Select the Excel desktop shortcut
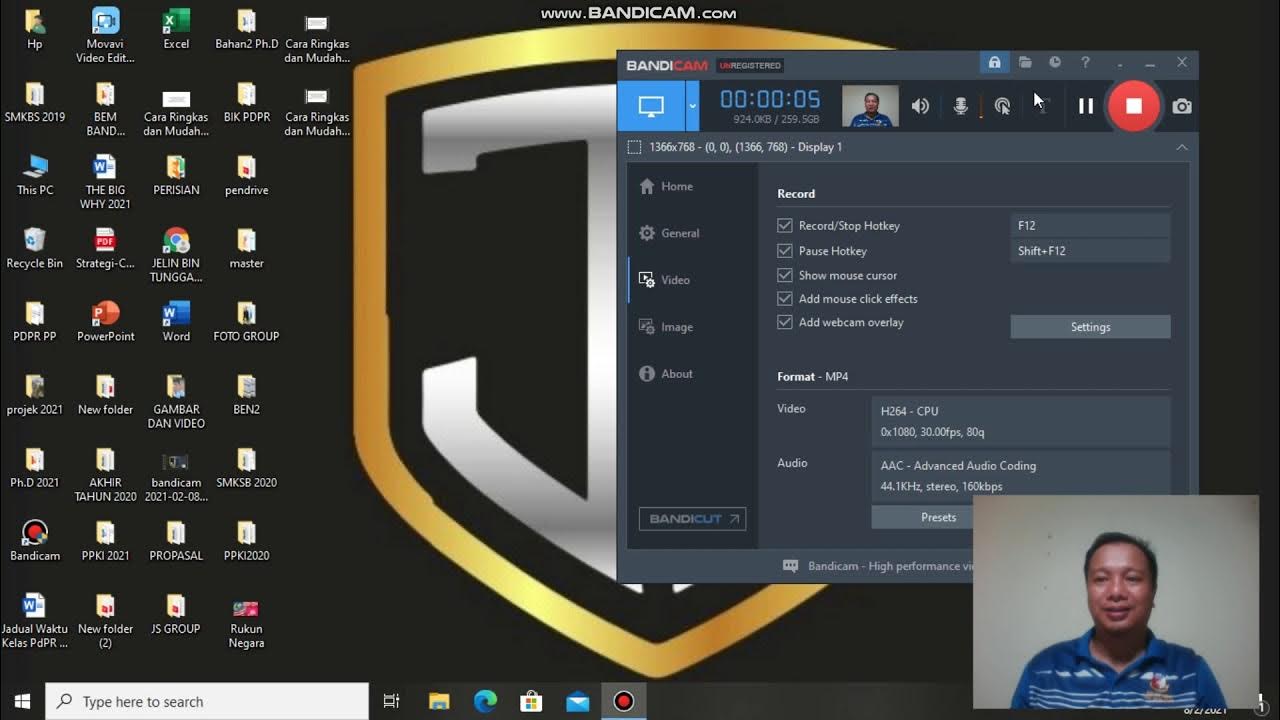 176,28
